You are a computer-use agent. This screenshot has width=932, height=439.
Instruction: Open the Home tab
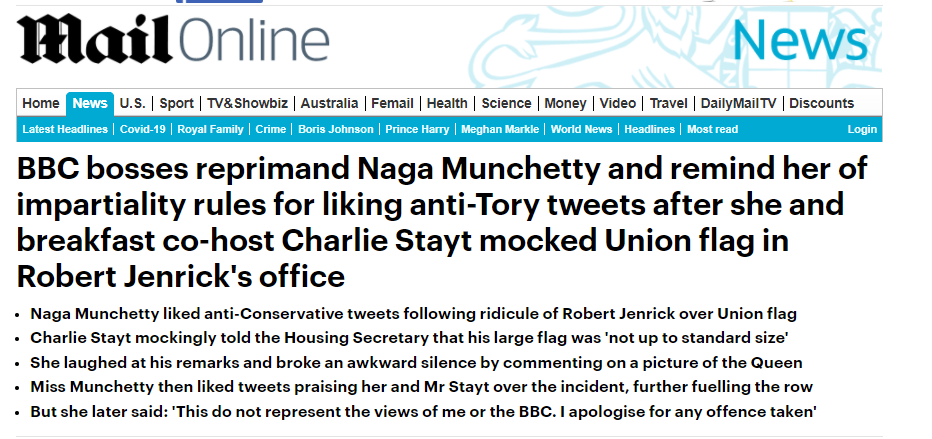(41, 103)
